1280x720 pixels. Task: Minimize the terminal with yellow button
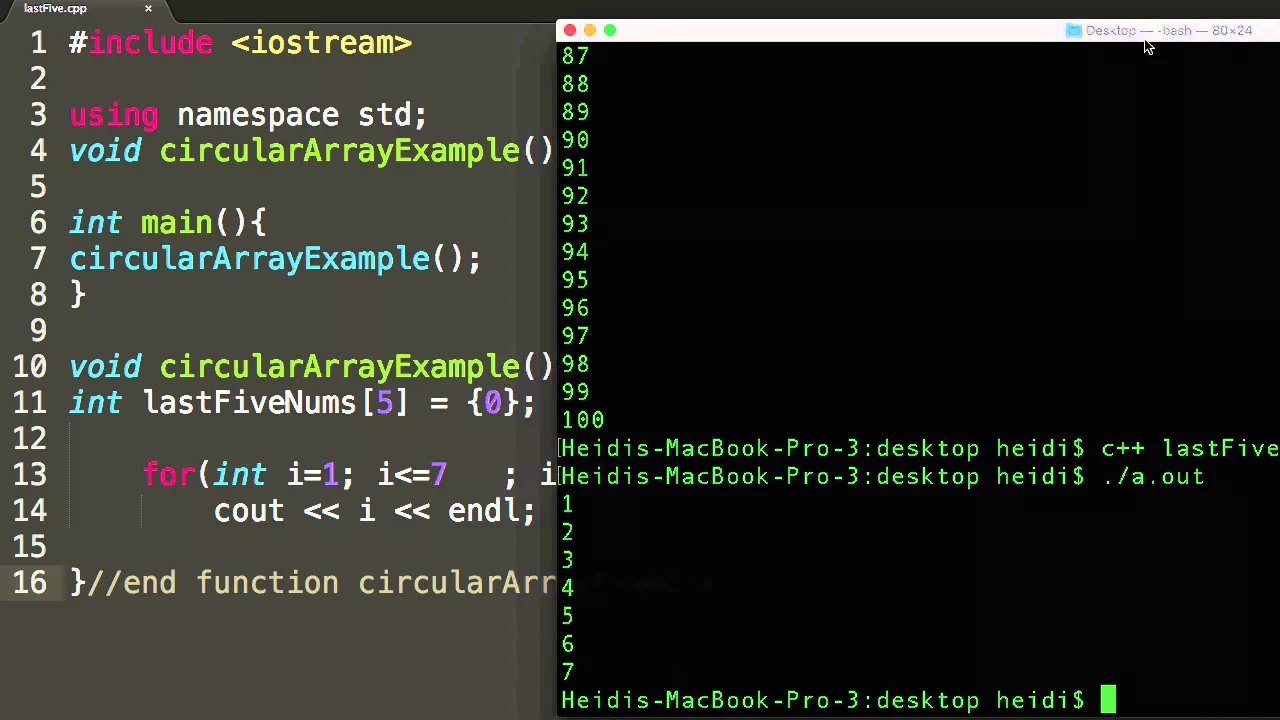(x=590, y=30)
